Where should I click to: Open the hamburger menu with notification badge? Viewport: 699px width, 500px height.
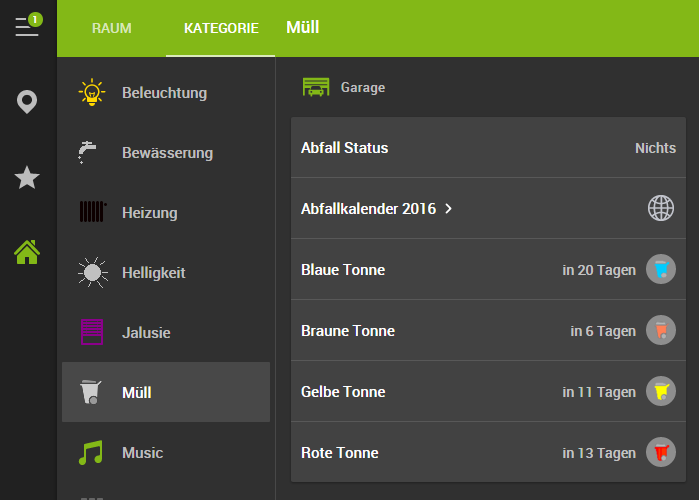(x=27, y=26)
